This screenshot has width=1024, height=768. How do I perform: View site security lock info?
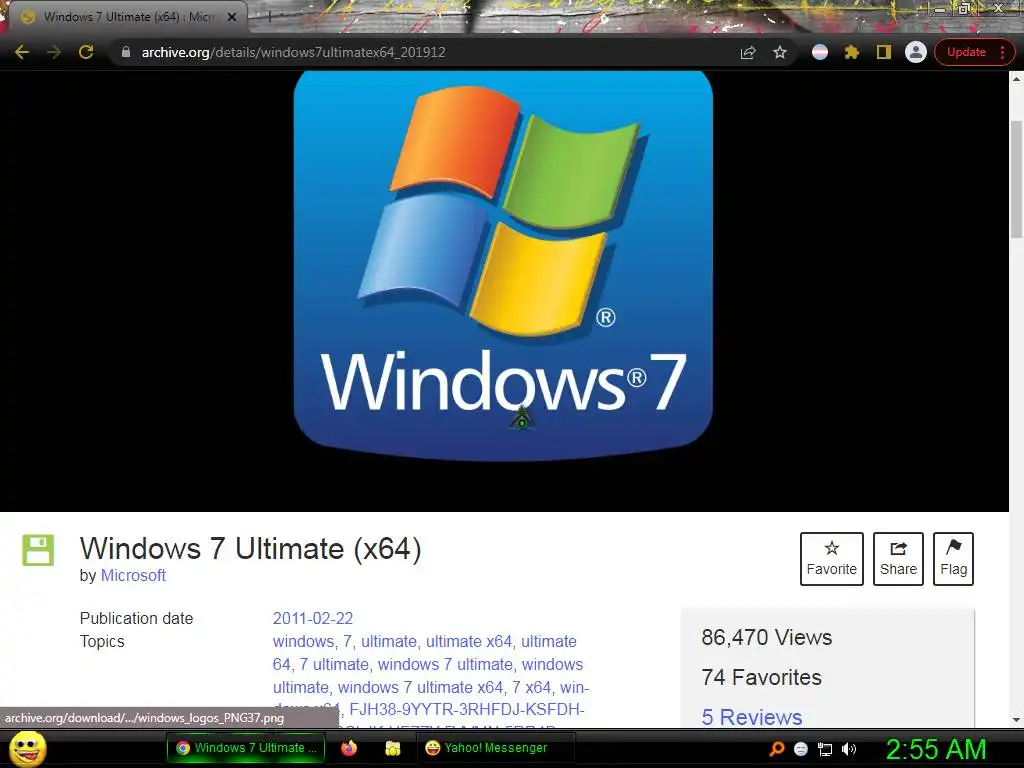click(126, 52)
